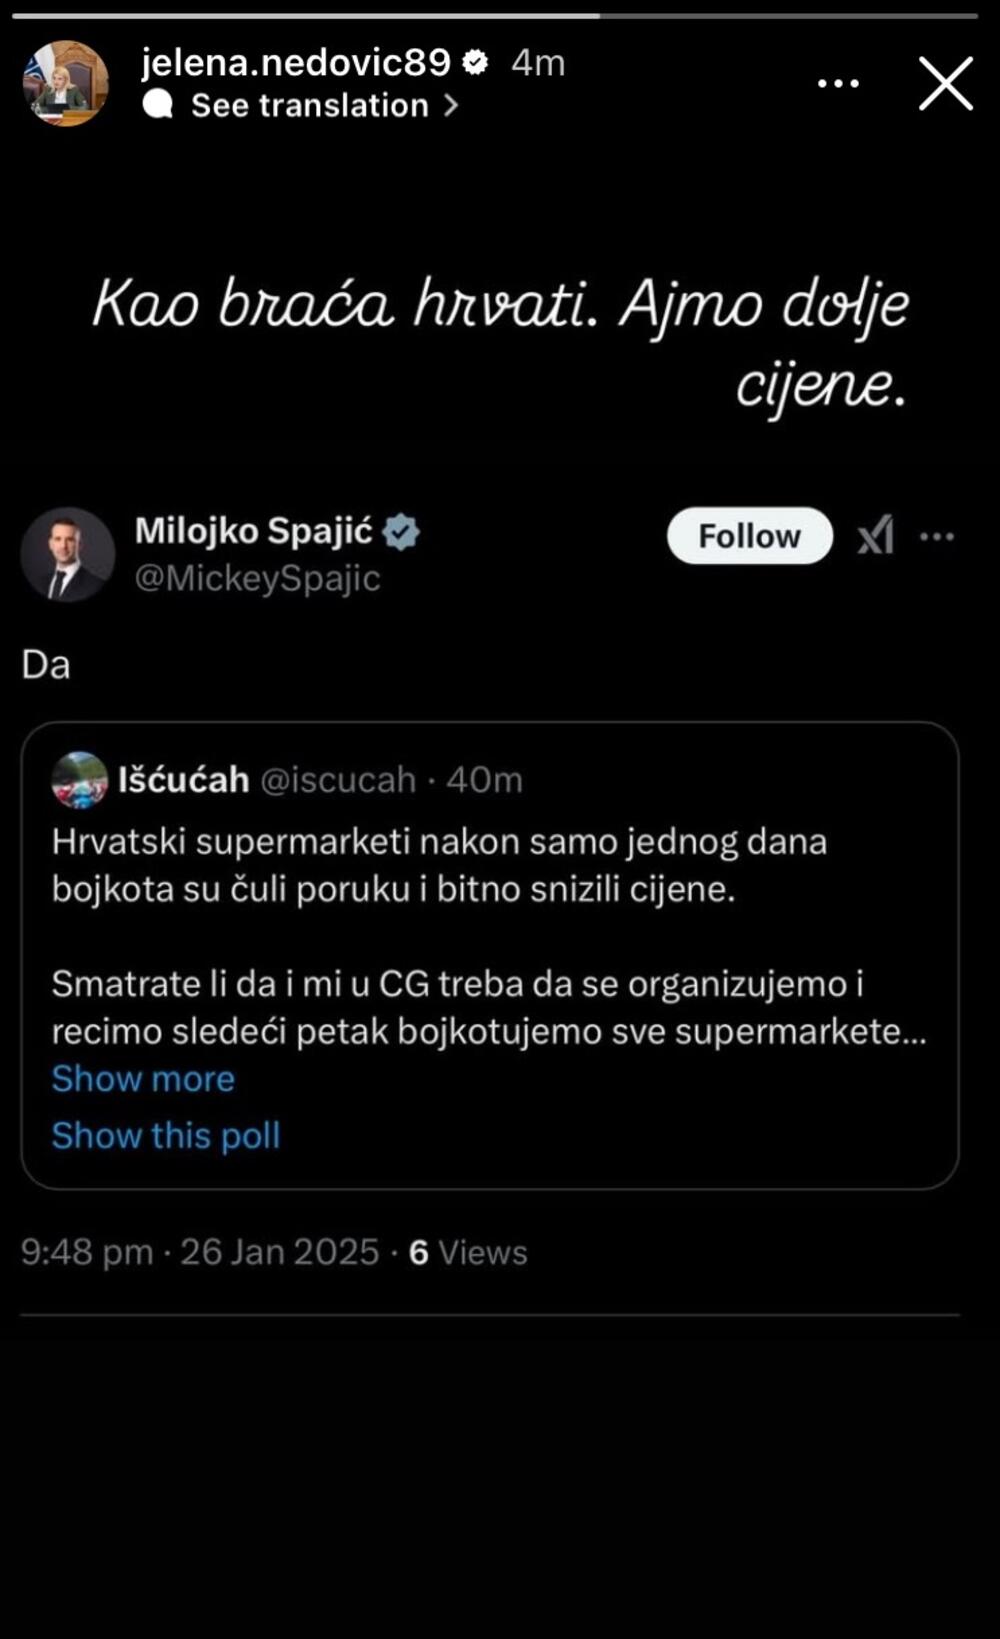Tap the Išćućah quoted tweet avatar

pyautogui.click(x=79, y=780)
